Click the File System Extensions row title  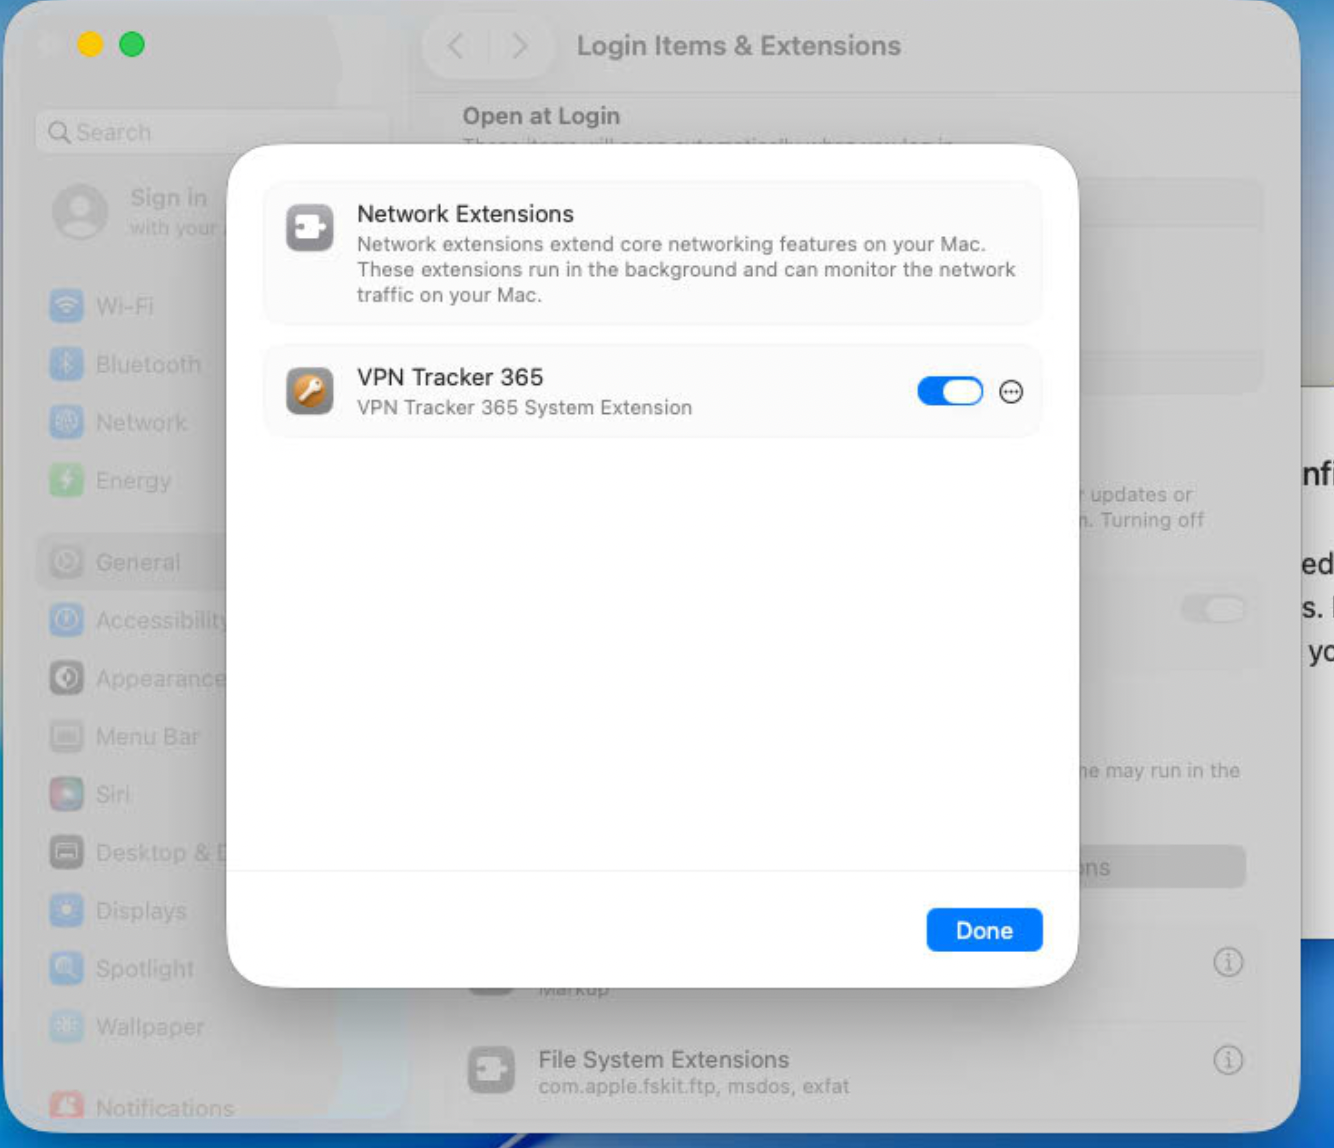coord(663,1059)
